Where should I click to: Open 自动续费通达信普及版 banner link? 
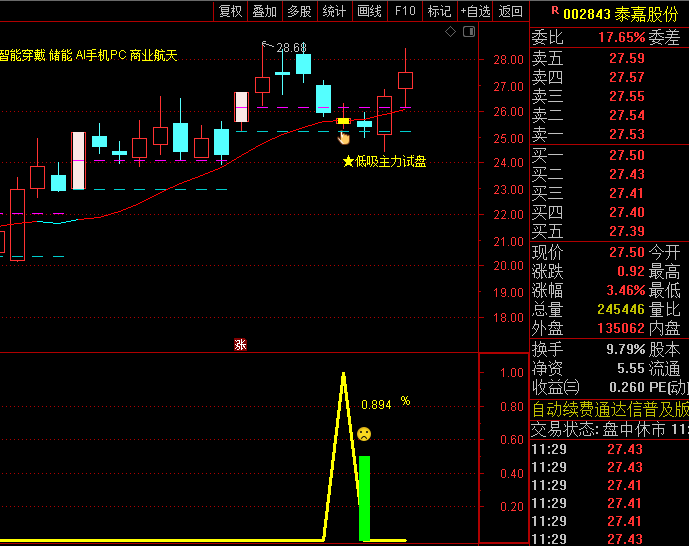pyautogui.click(x=610, y=409)
